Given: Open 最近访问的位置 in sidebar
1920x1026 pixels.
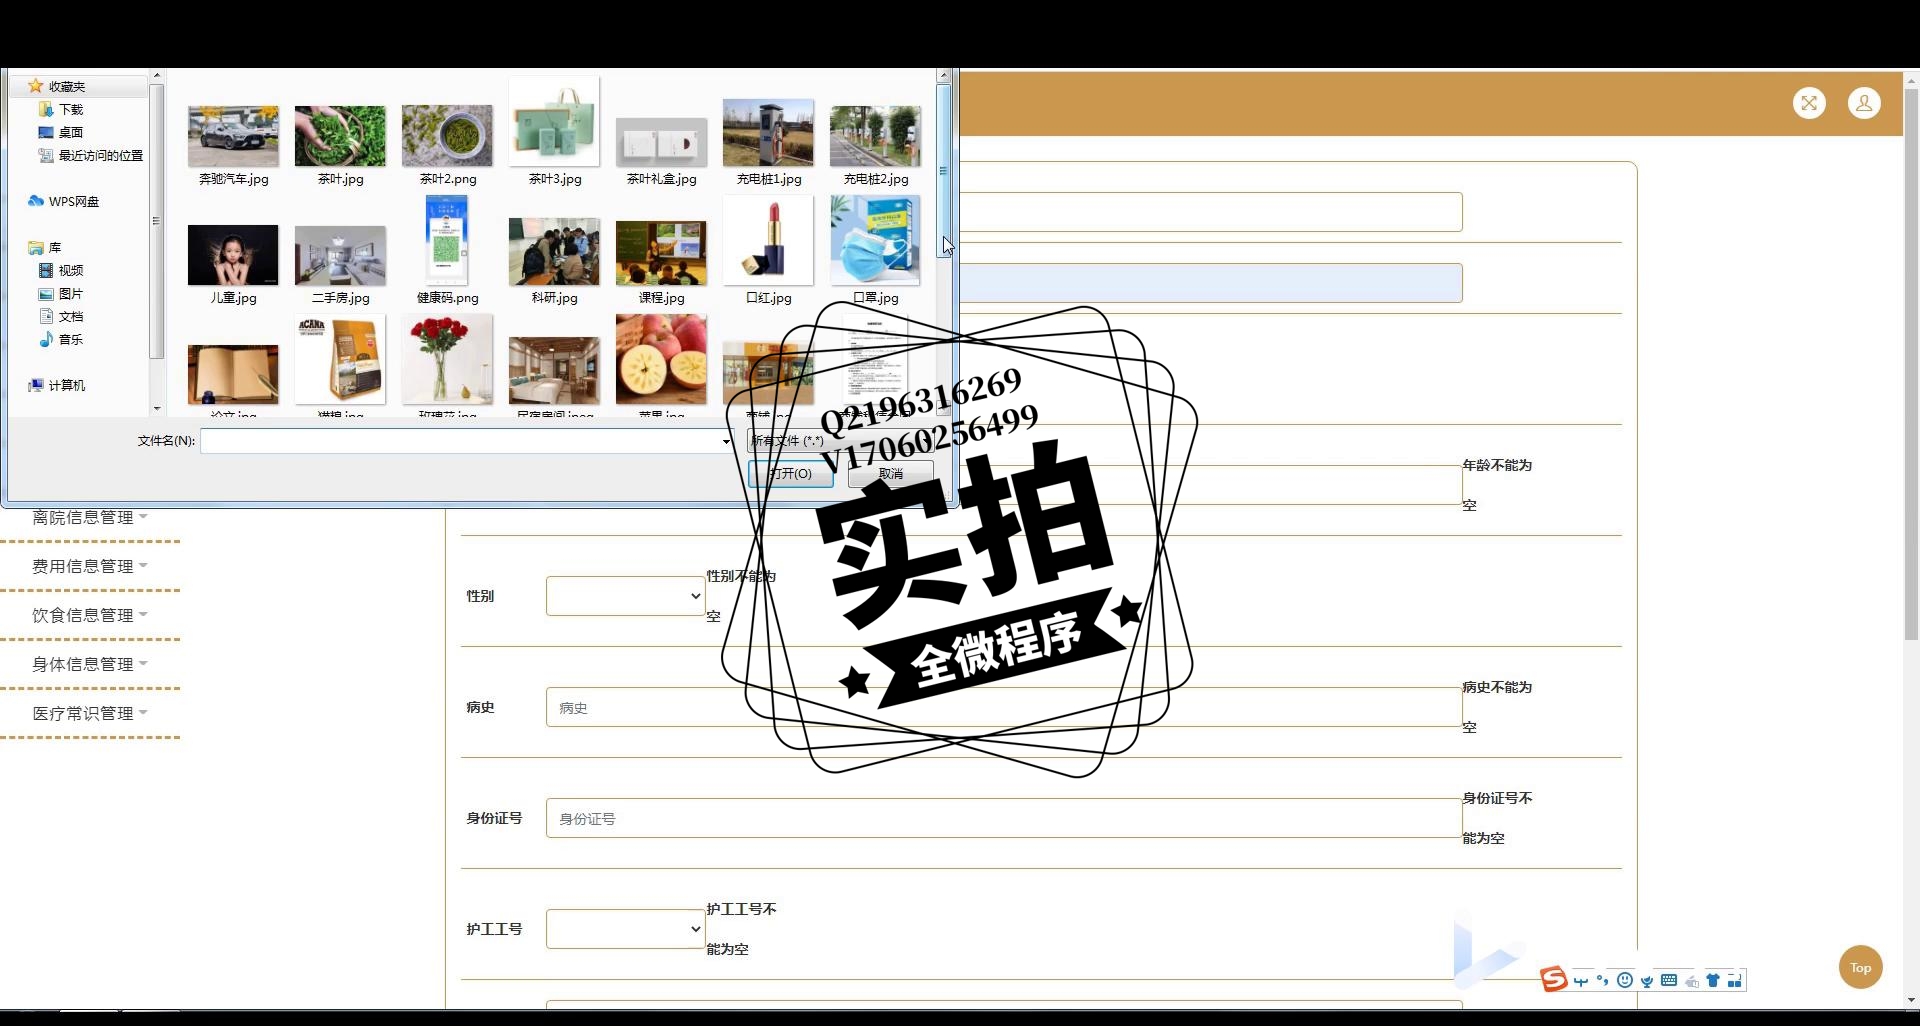Looking at the screenshot, I should (x=91, y=156).
